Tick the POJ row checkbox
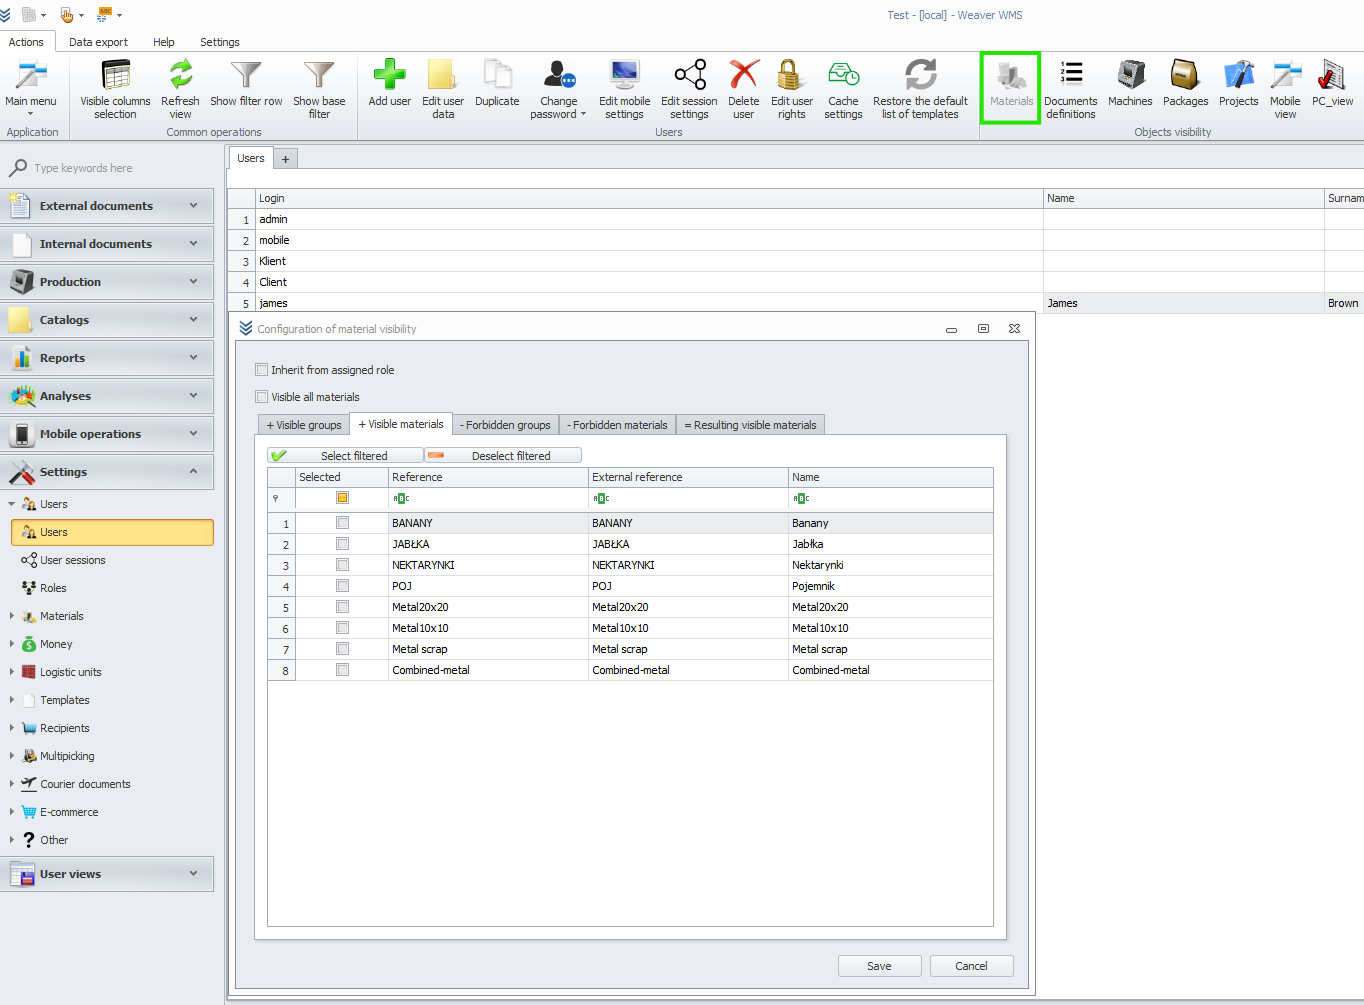Viewport: 1364px width, 1005px height. click(x=343, y=586)
